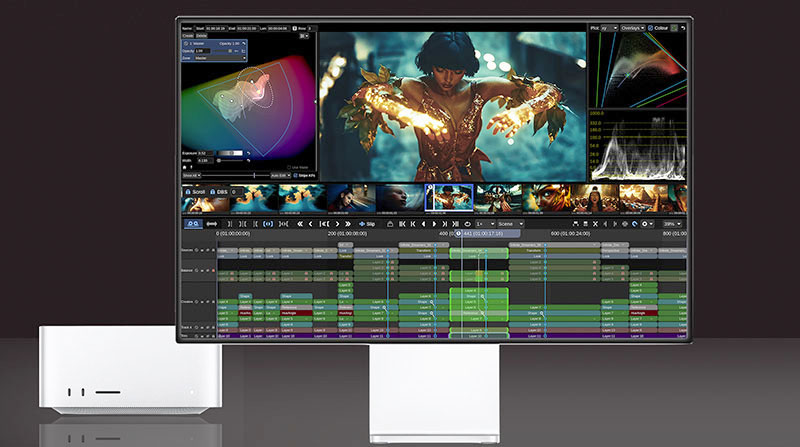The width and height of the screenshot is (800, 447).
Task: Select the pyramids thumbnail in strip
Action: [643, 198]
